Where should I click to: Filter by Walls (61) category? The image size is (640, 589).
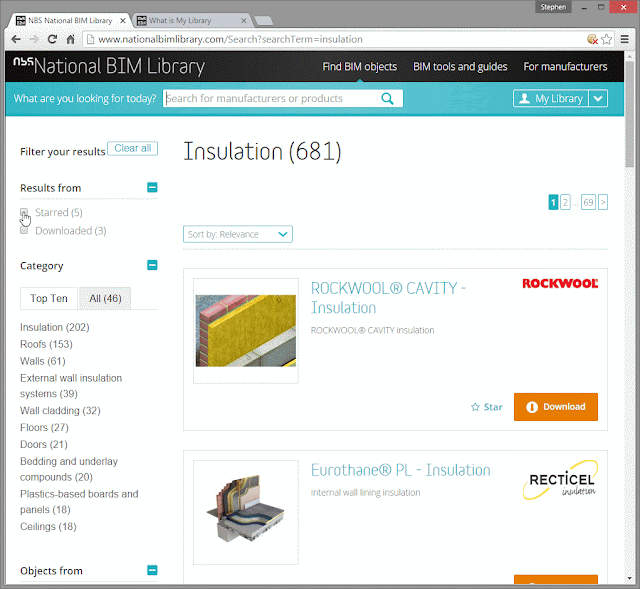click(42, 361)
